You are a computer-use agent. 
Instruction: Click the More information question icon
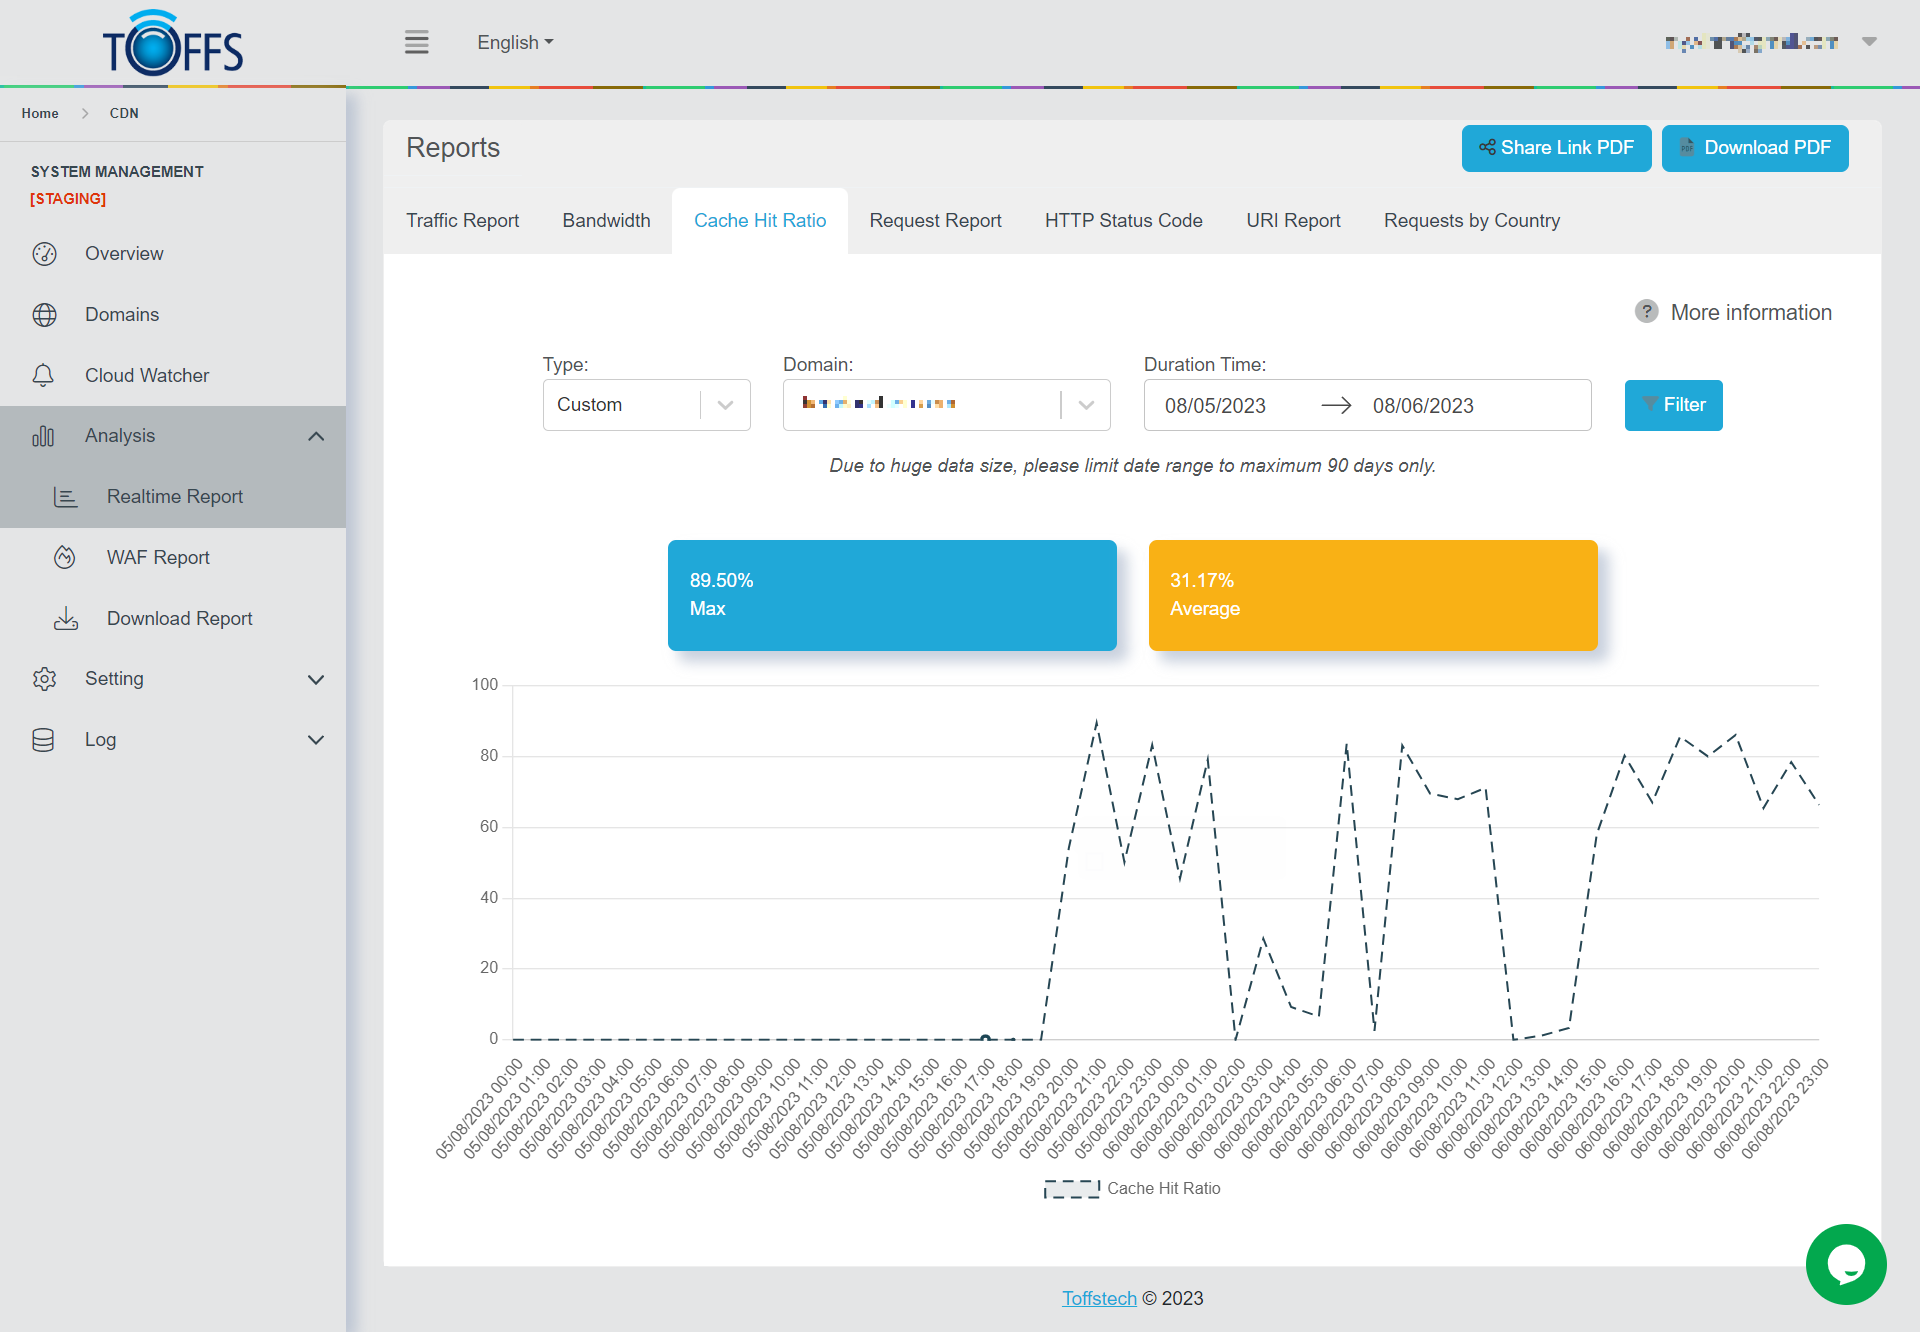[x=1646, y=312]
